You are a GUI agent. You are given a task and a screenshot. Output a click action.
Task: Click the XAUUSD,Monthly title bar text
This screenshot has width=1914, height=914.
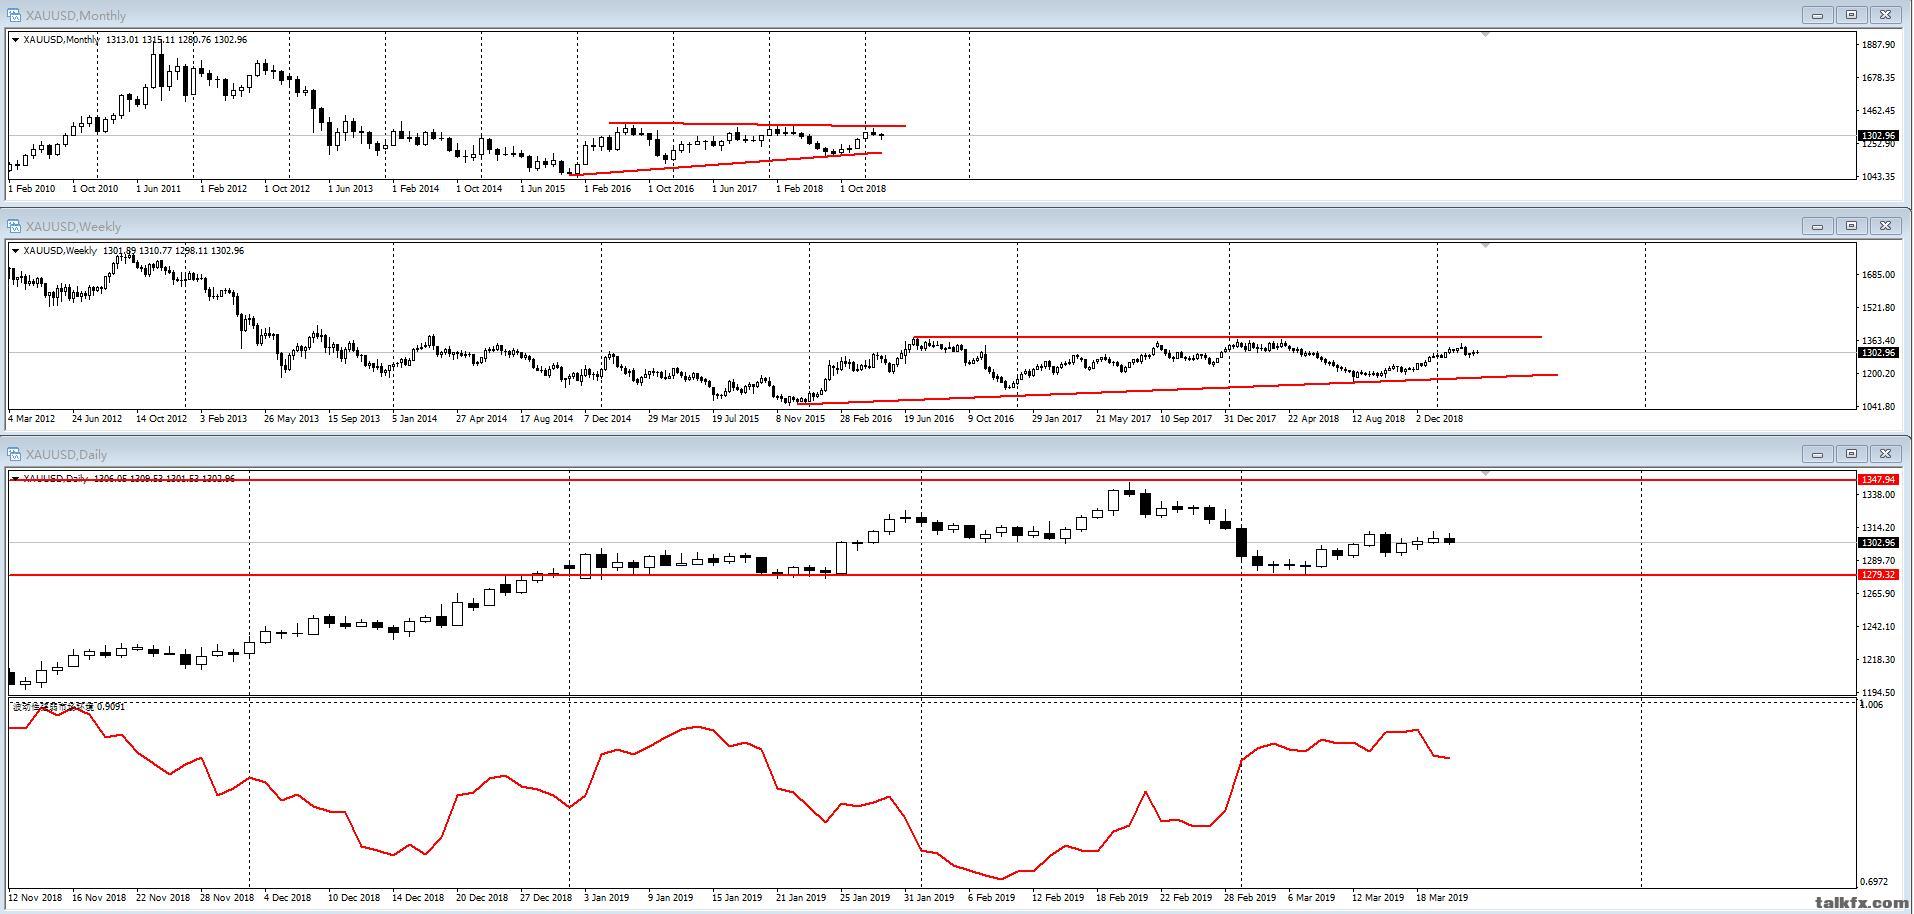76,15
